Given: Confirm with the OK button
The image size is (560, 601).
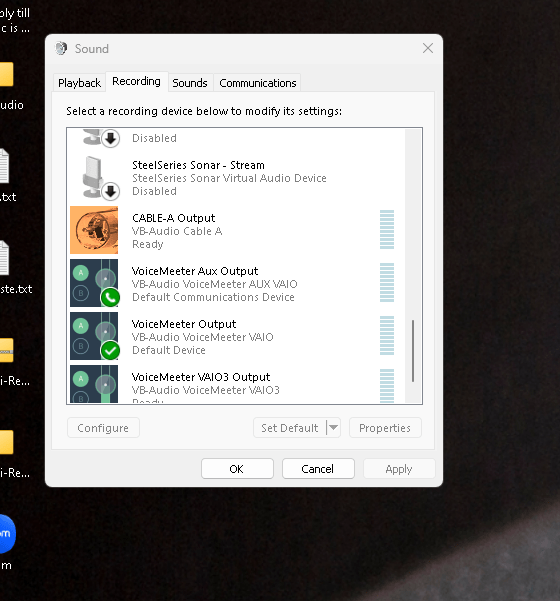Looking at the screenshot, I should click(x=237, y=469).
